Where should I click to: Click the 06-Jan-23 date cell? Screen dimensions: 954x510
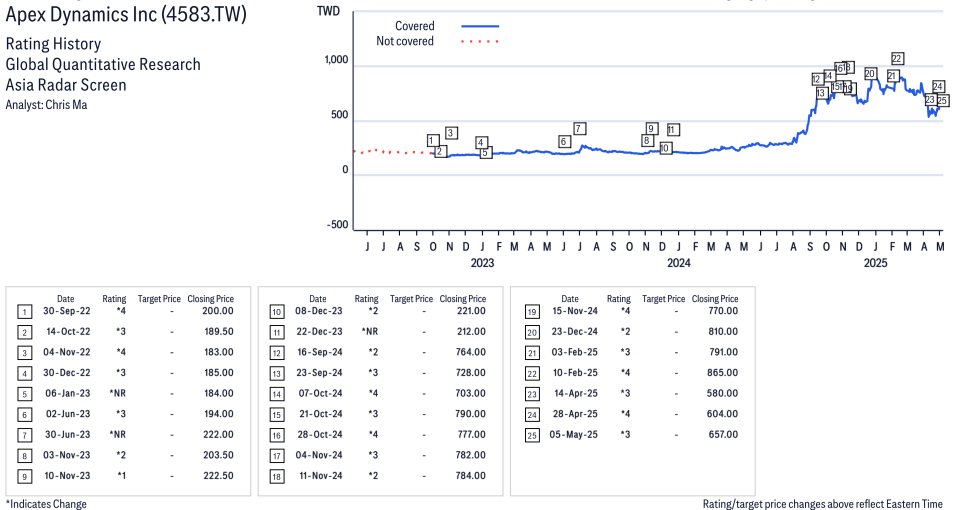(68, 393)
